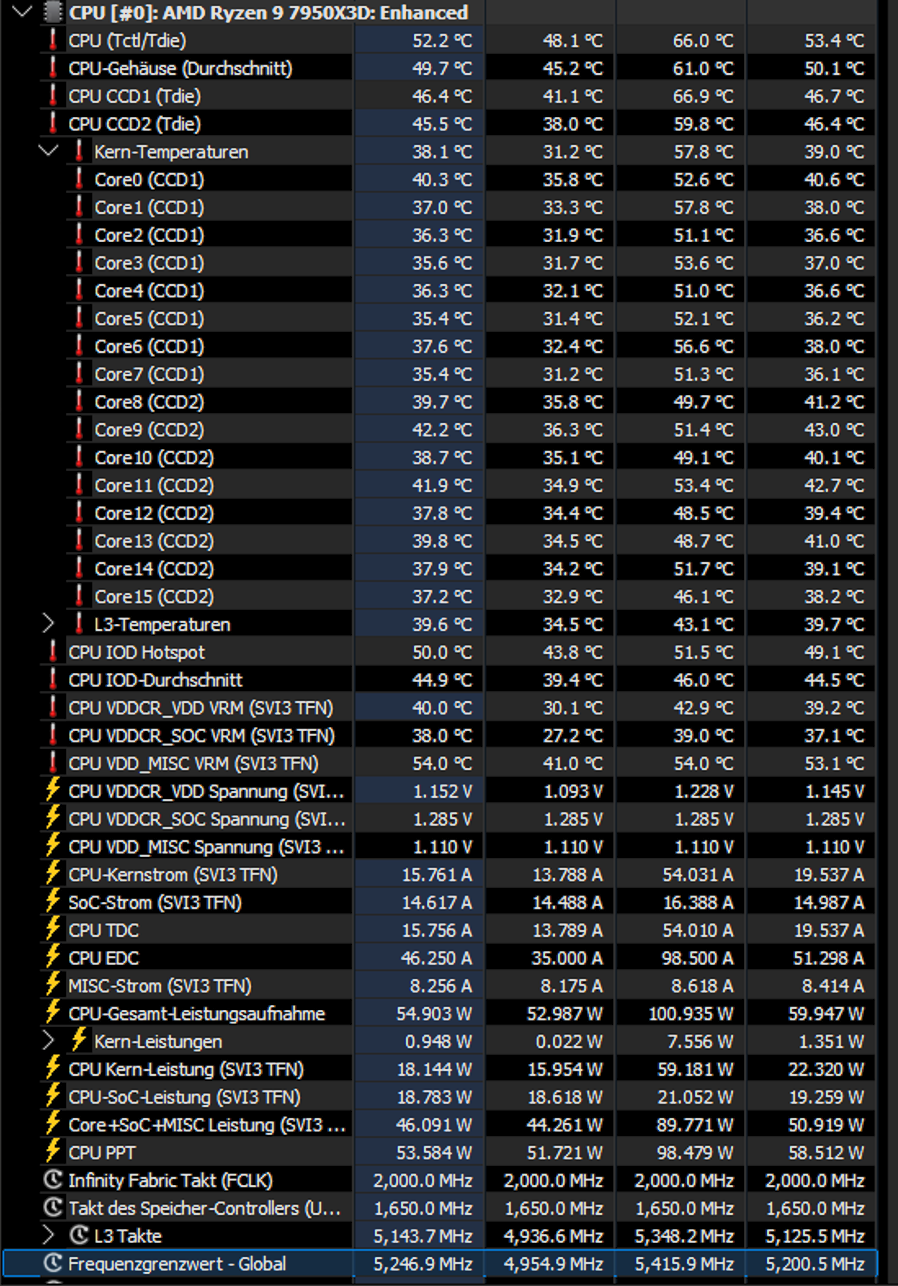Select the Core1 (CCD1) row label

149,208
